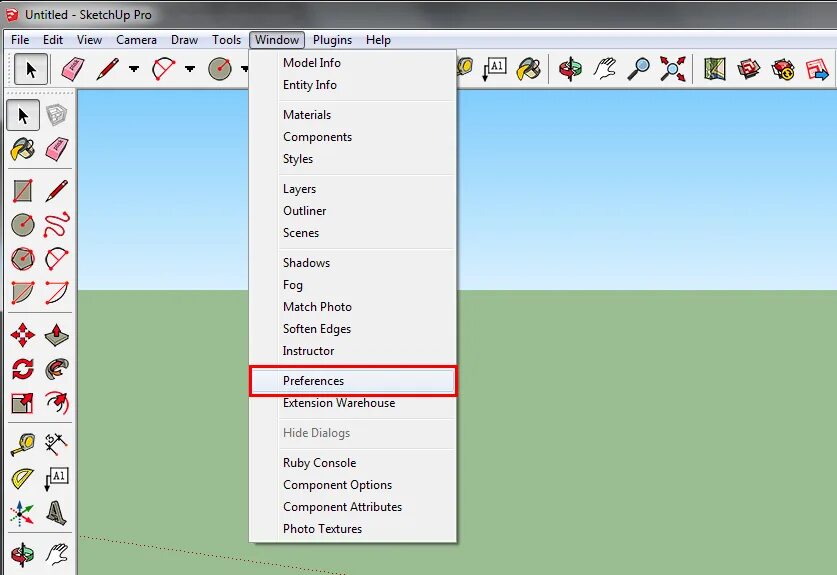Screen dimensions: 837x575
Task: Select the Polygon tool
Action: pyautogui.click(x=22, y=259)
